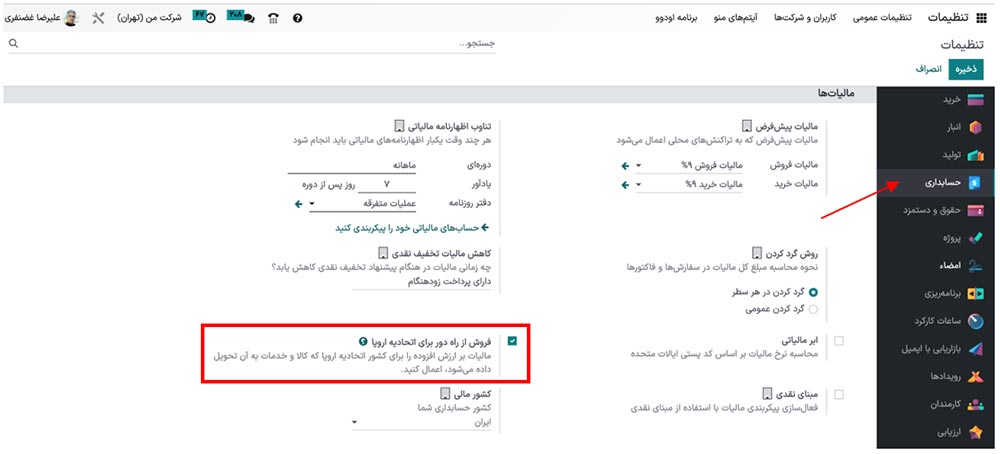Select حسابداری tab in the sidebar
Screen dimensions: 1000x454
[x=937, y=183]
